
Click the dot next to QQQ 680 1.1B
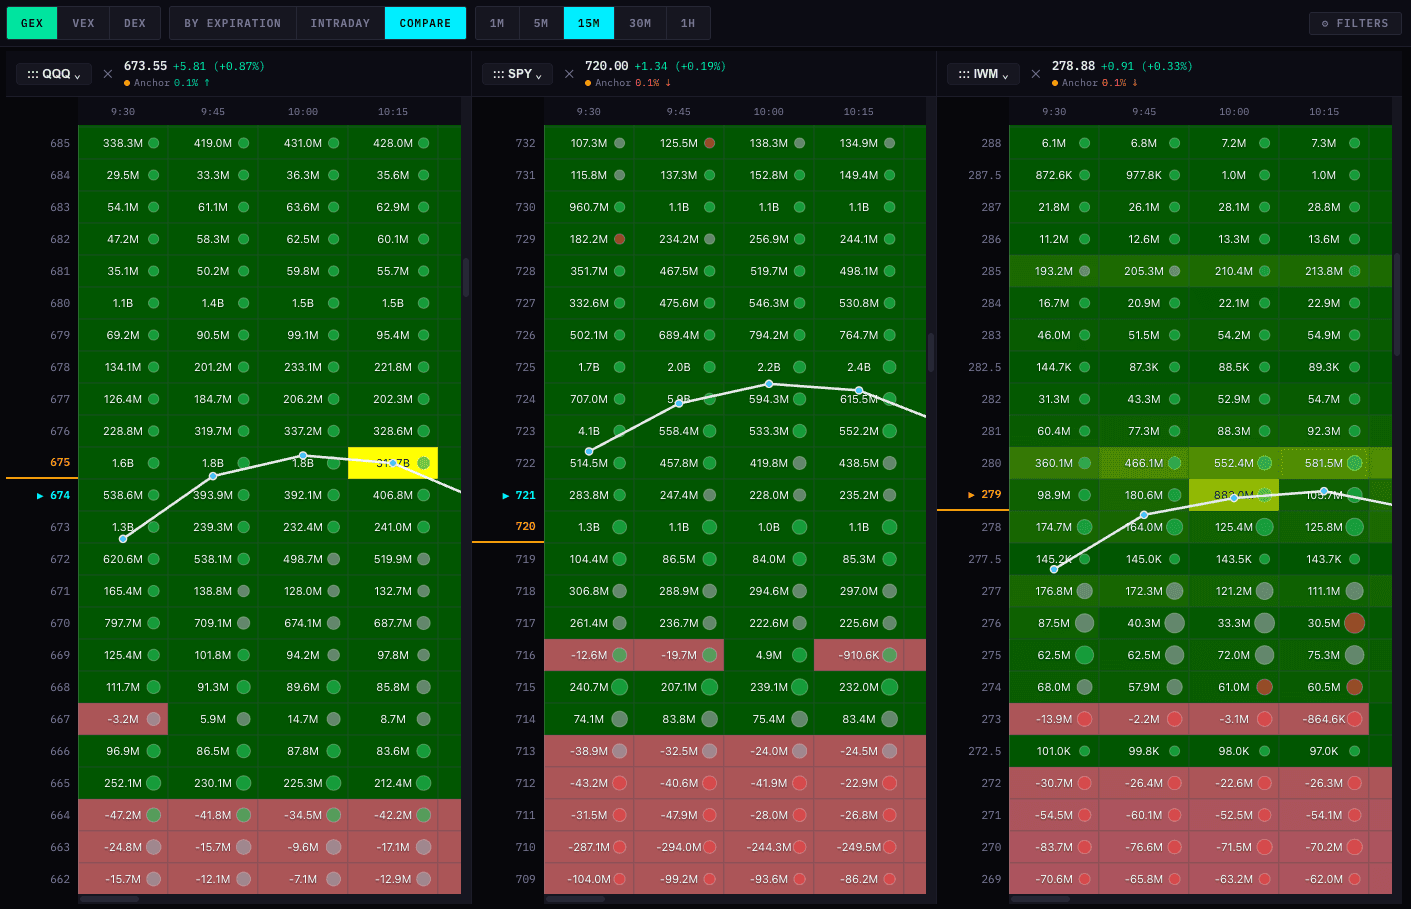(154, 303)
